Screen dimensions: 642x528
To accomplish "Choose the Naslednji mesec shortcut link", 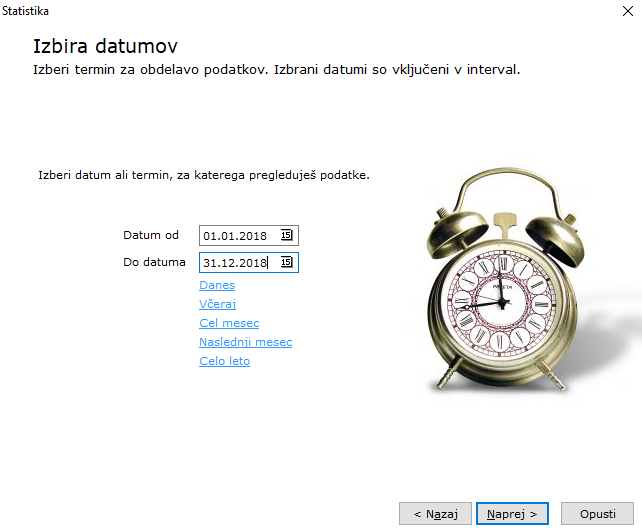I will coord(246,342).
